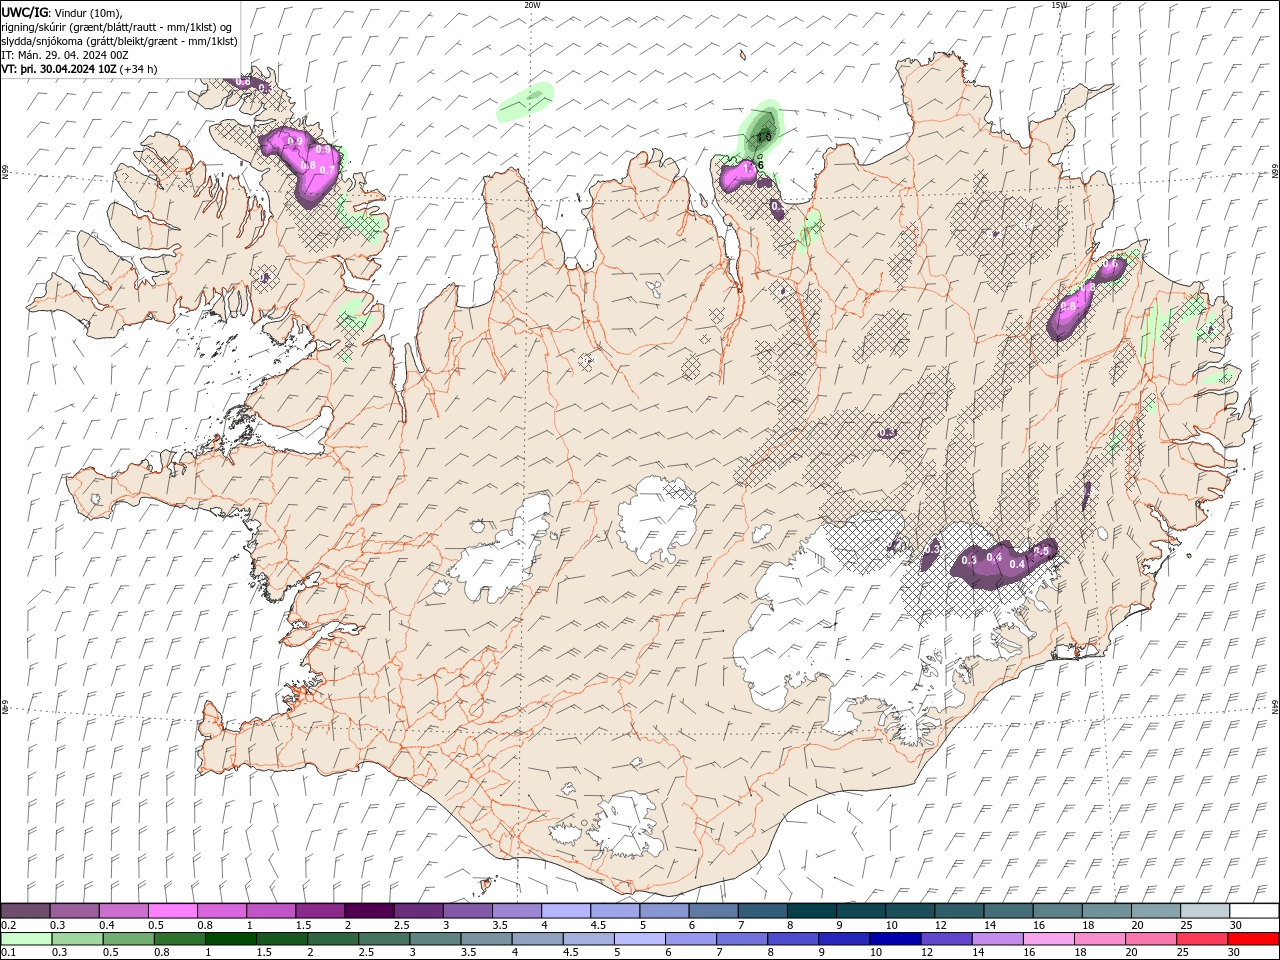
Task: Click the snow legend swatch for 1.5–2
Action: point(320,911)
